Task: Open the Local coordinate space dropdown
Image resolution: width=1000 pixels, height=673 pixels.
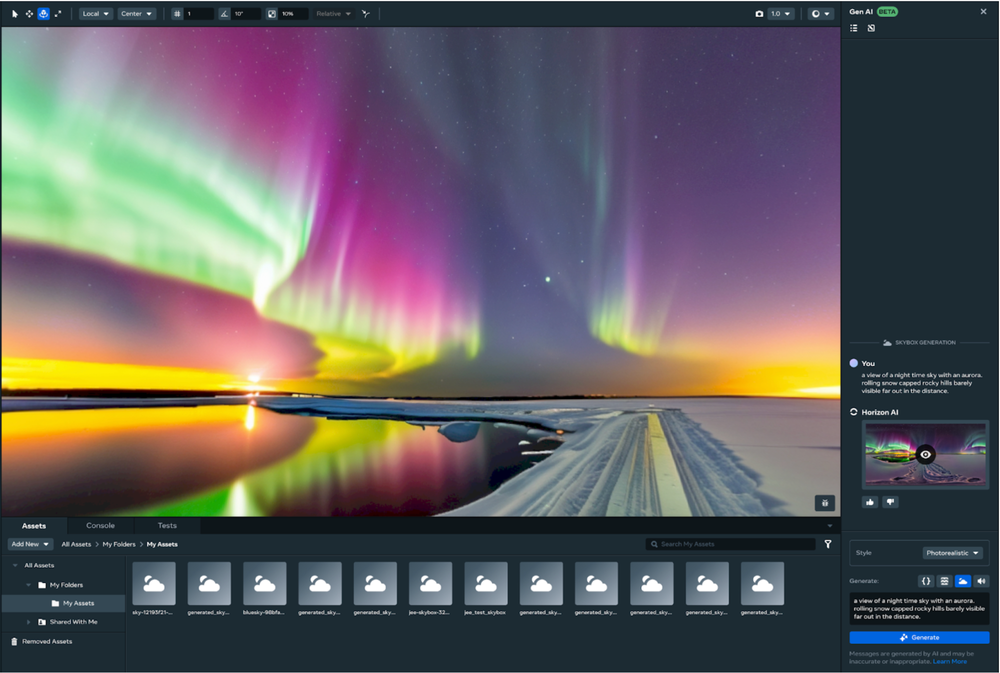Action: pos(95,13)
